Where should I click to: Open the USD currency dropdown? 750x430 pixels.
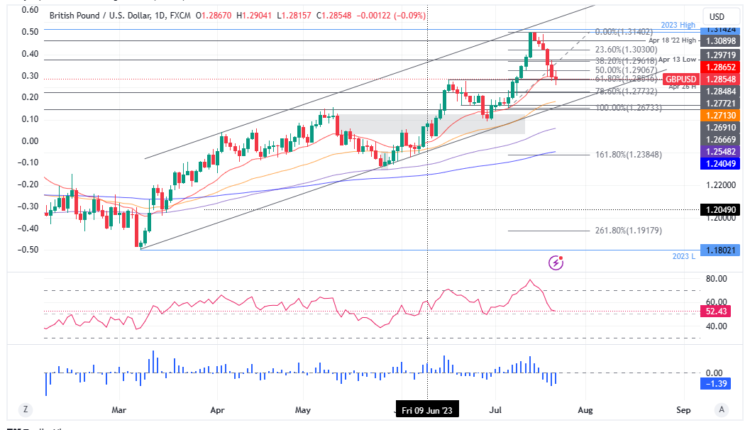(716, 17)
